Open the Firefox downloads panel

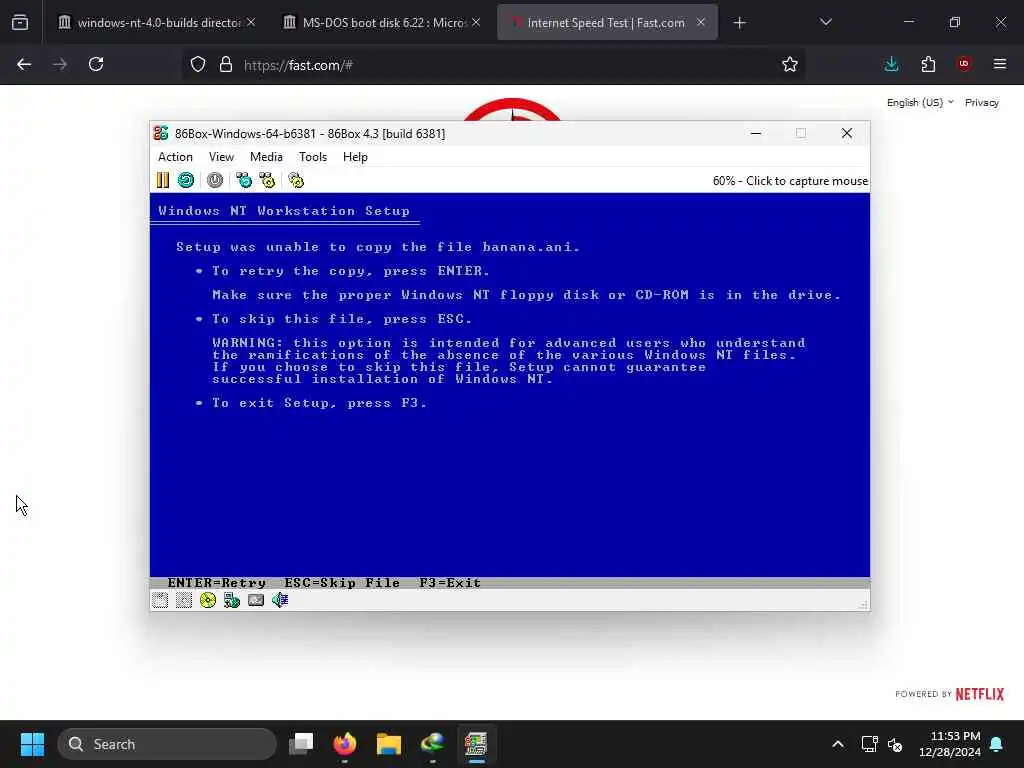(x=891, y=64)
